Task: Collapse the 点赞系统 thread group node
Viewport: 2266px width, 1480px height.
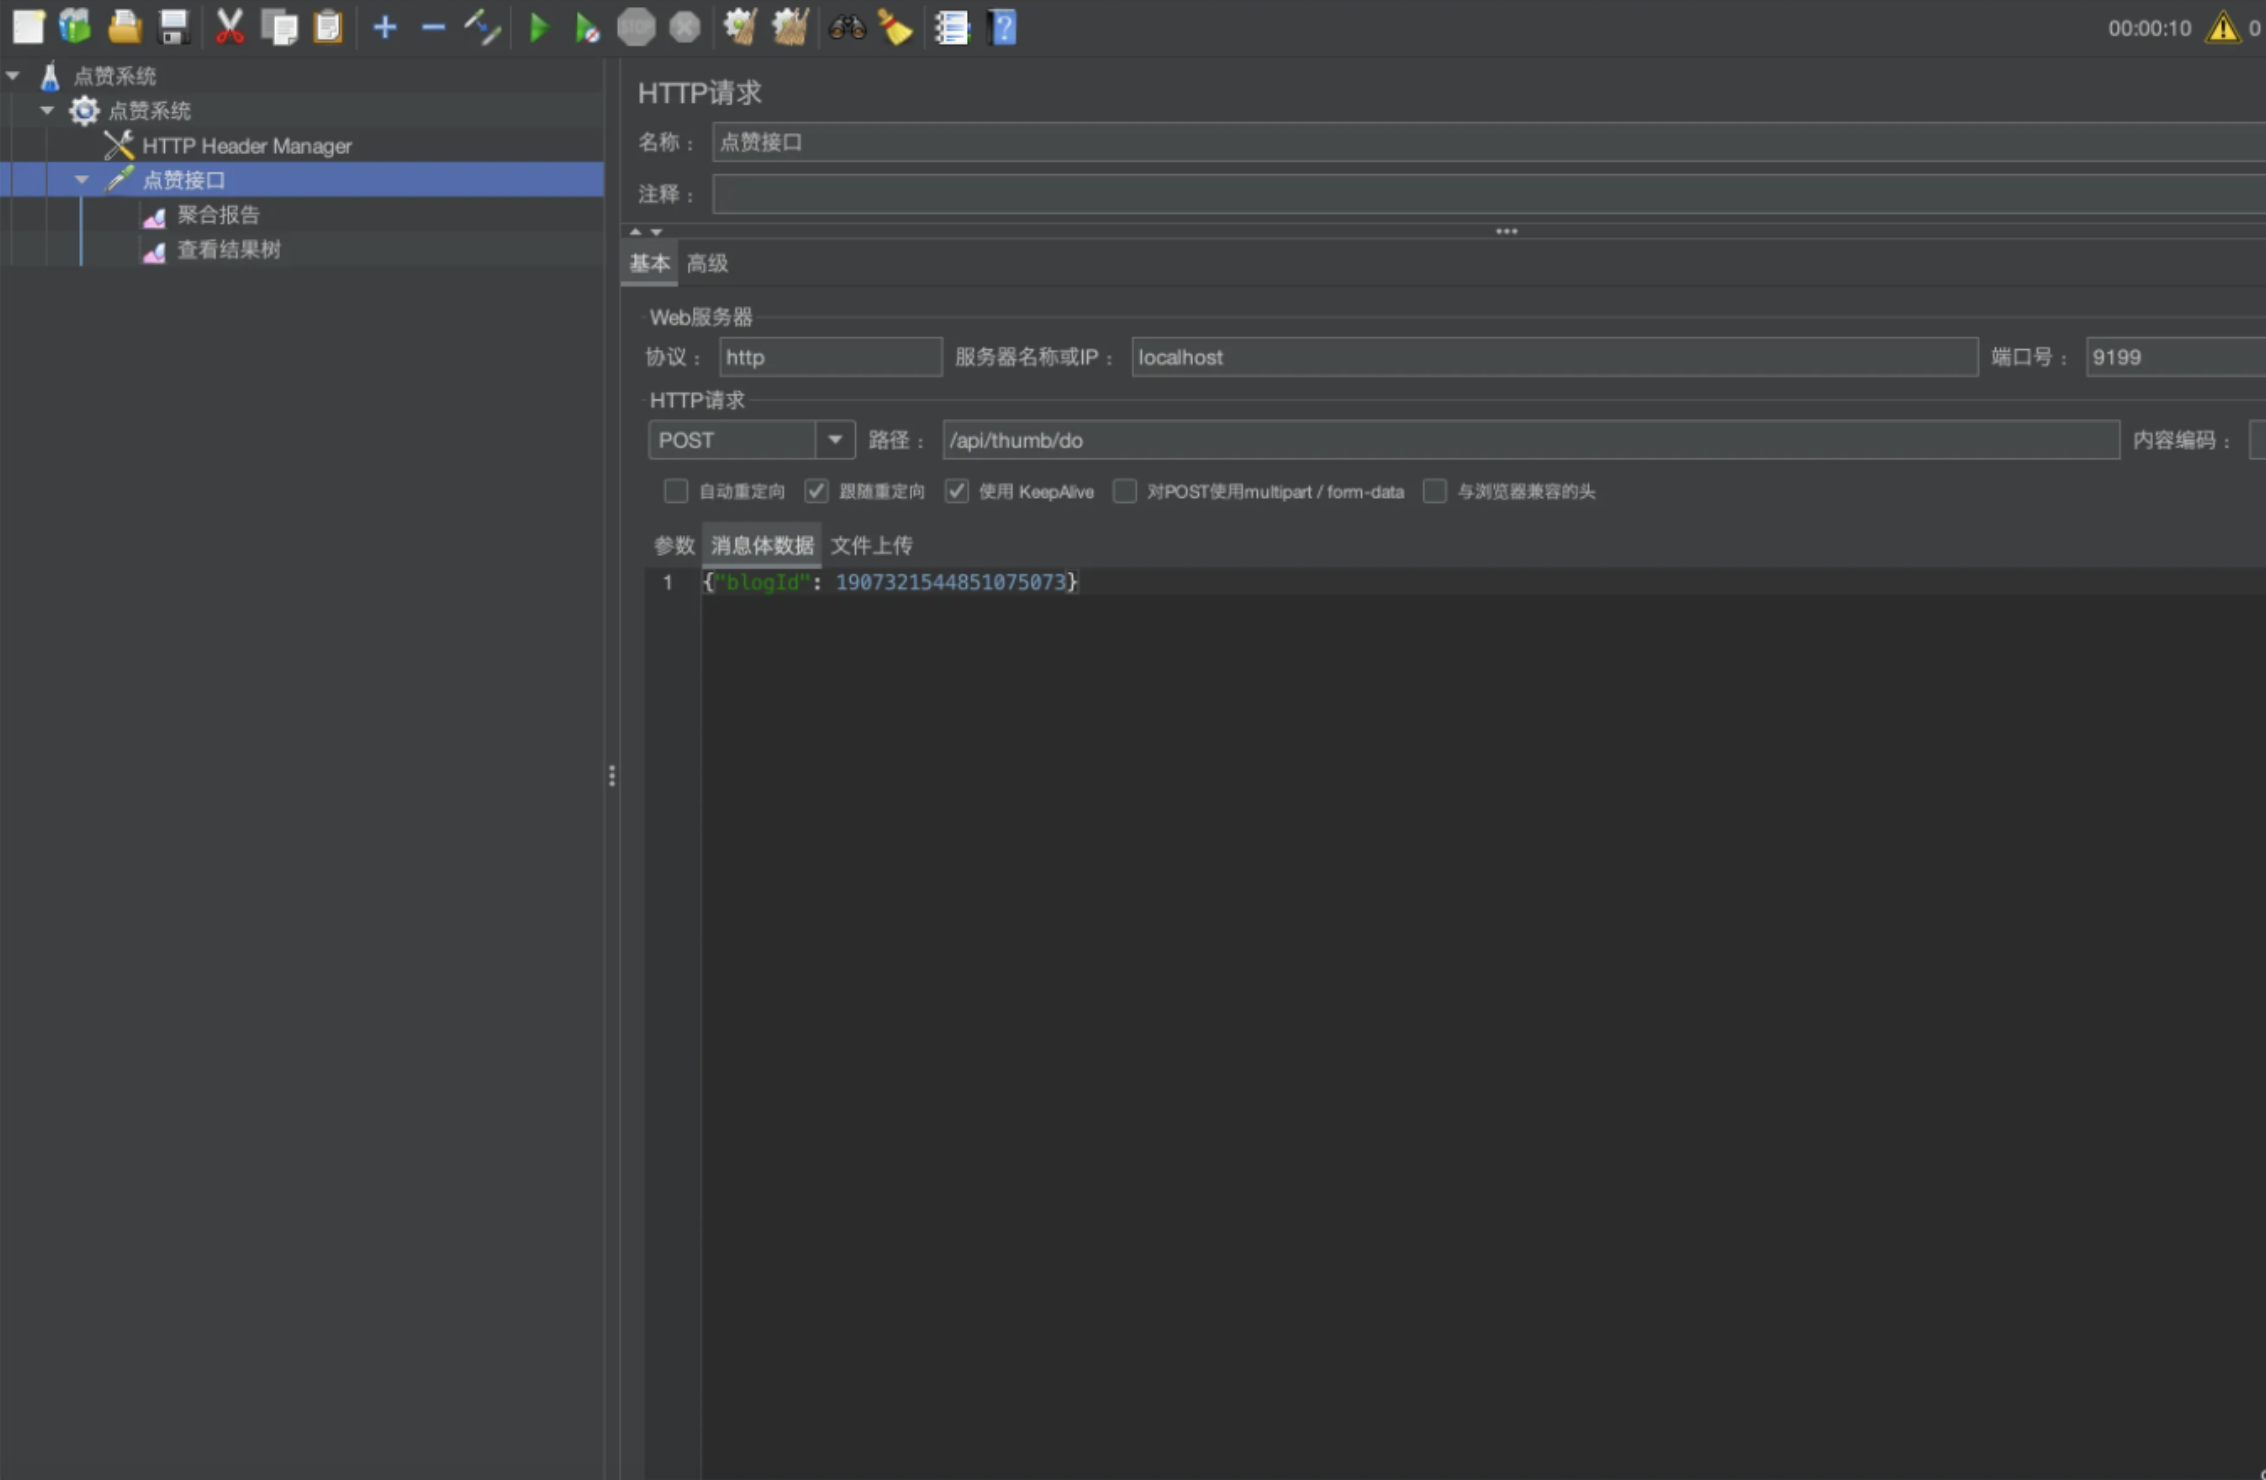Action: (47, 110)
